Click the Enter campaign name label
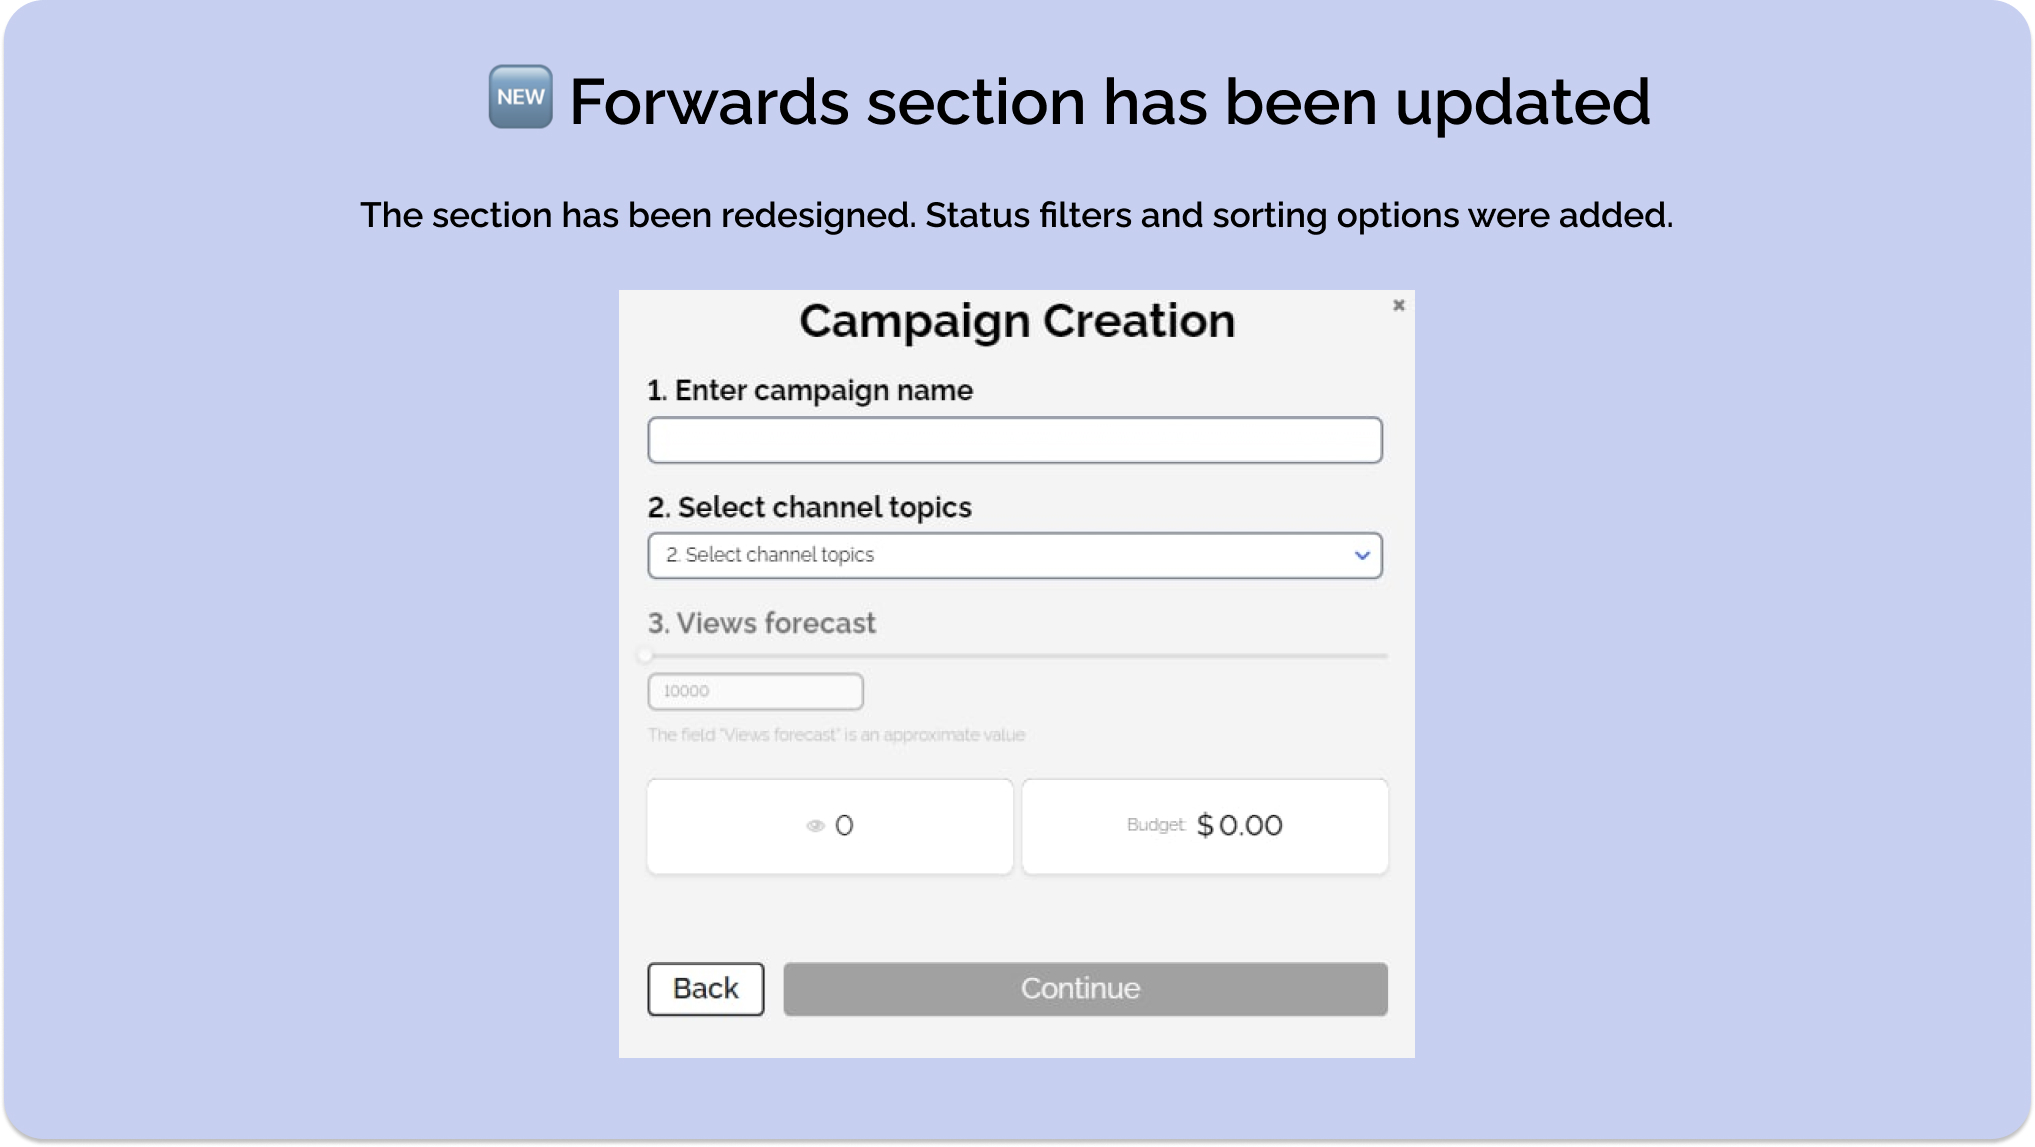Image resolution: width=2035 pixels, height=1147 pixels. tap(810, 390)
